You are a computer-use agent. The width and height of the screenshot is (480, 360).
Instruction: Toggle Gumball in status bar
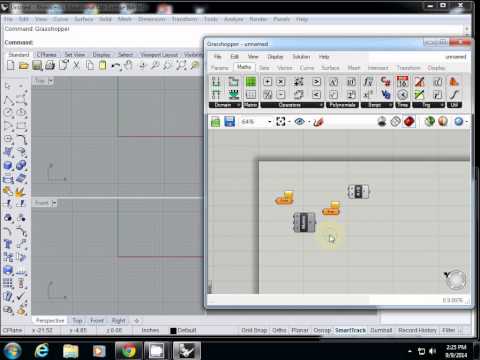click(381, 330)
